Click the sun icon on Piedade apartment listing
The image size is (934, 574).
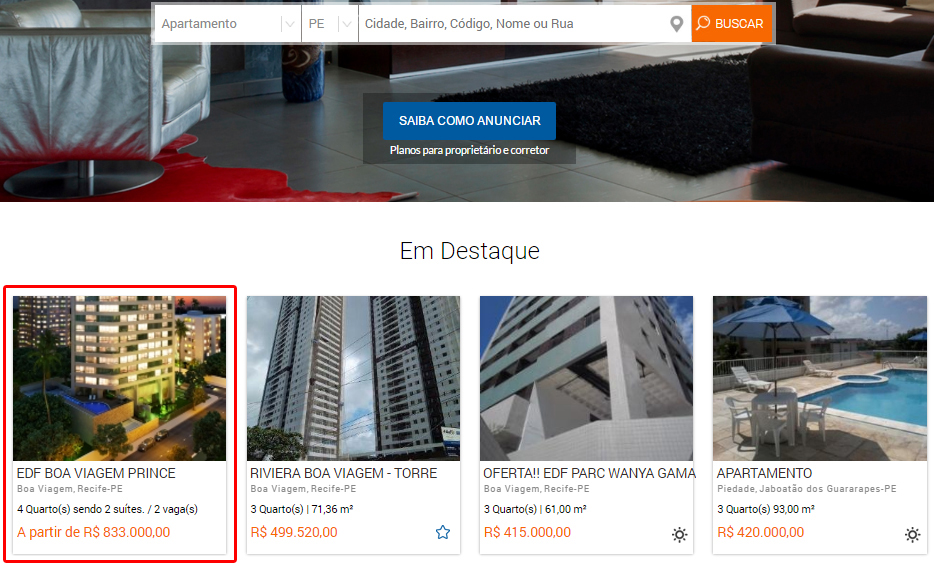pos(912,534)
